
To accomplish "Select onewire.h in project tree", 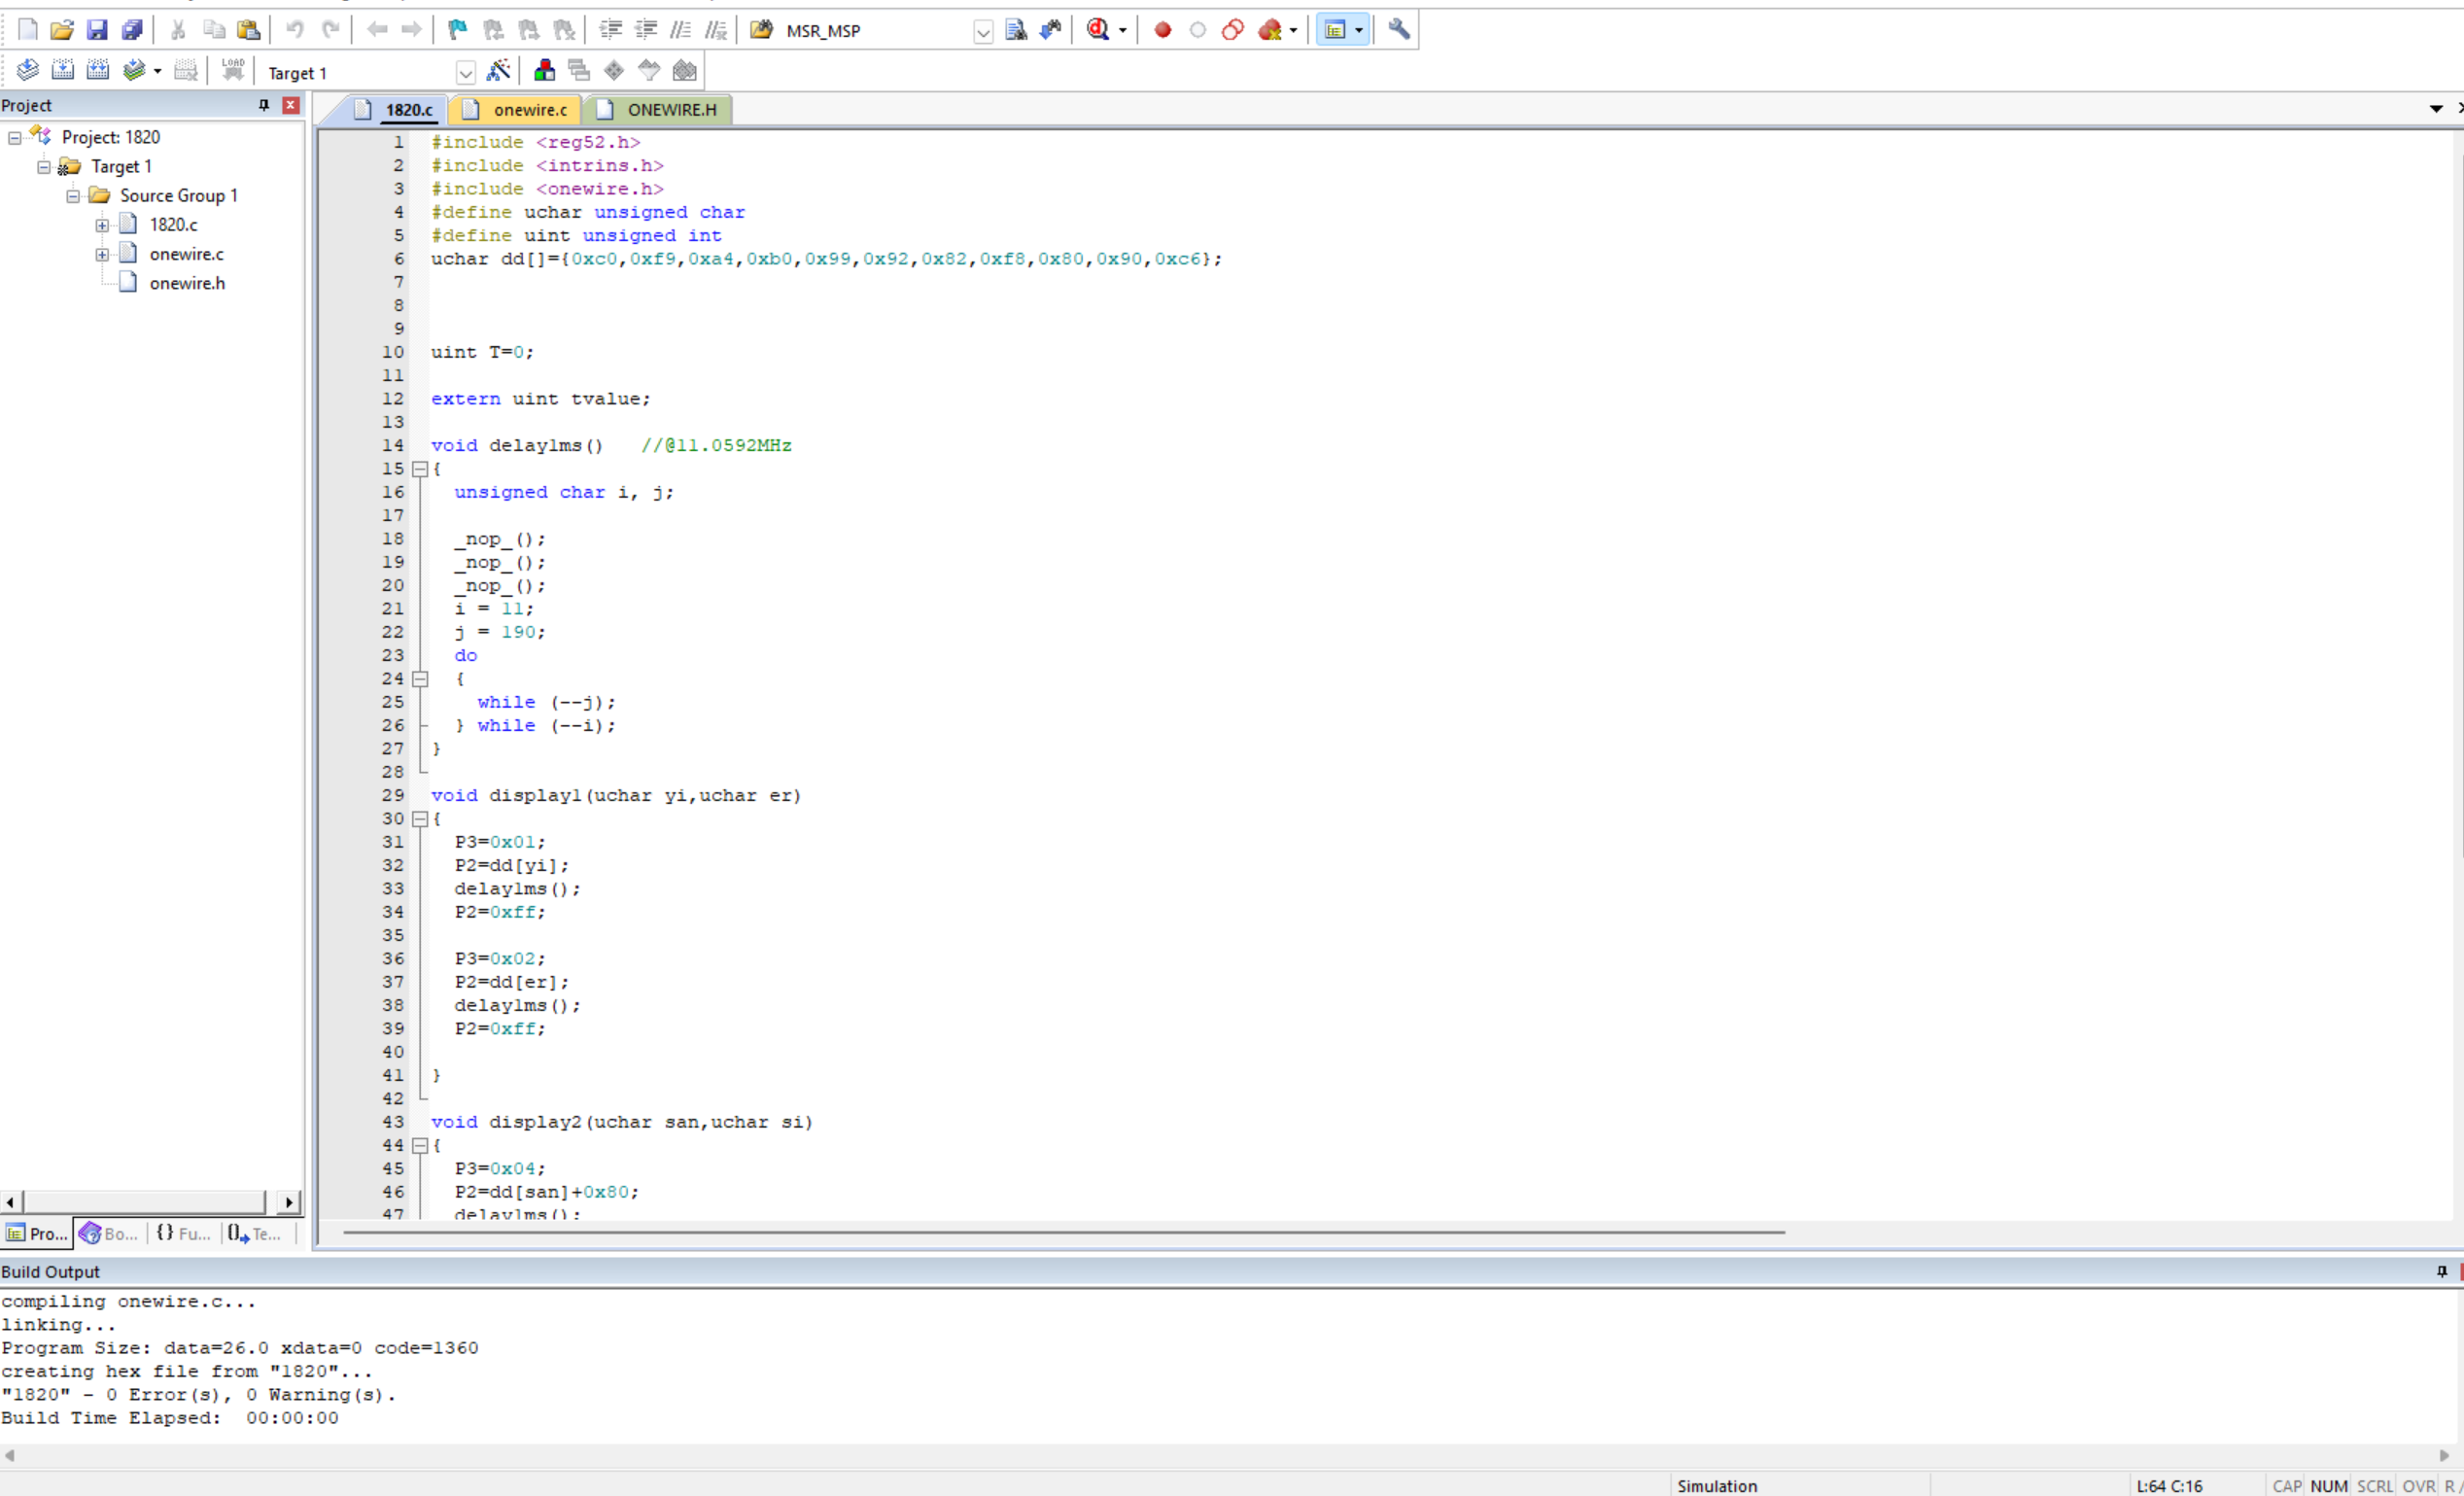I will pyautogui.click(x=187, y=284).
